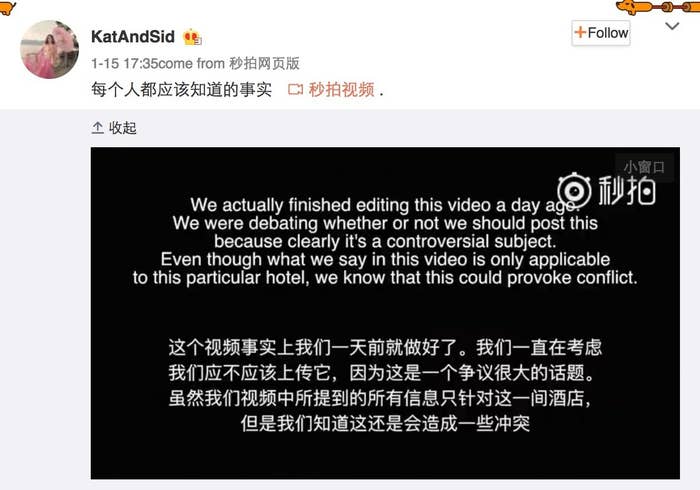This screenshot has height=490, width=700.
Task: Click the badge icon beside KatAndSid
Action: coord(192,37)
